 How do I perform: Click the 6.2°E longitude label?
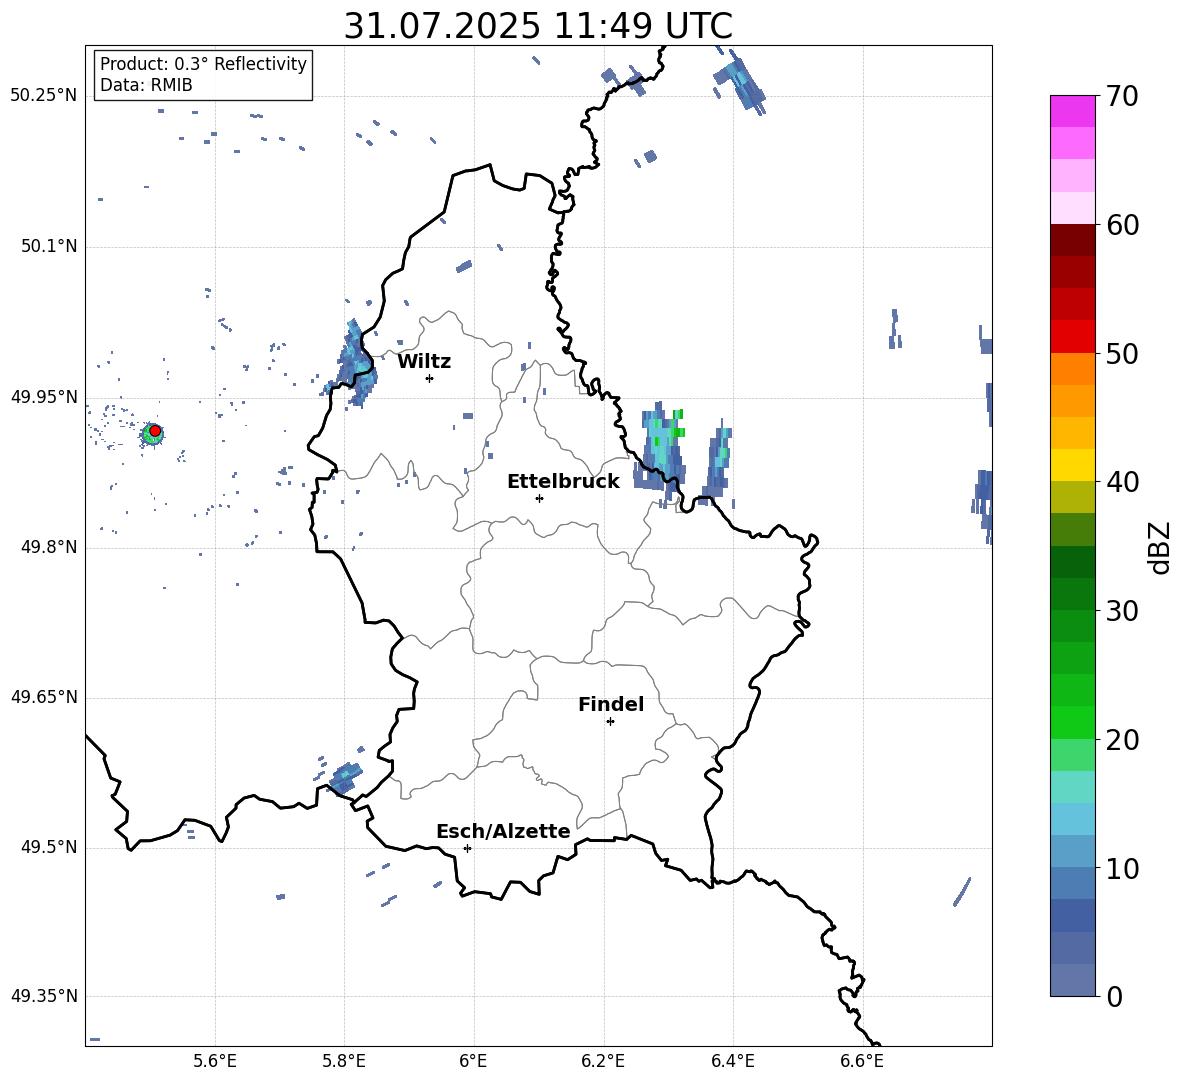(603, 1061)
